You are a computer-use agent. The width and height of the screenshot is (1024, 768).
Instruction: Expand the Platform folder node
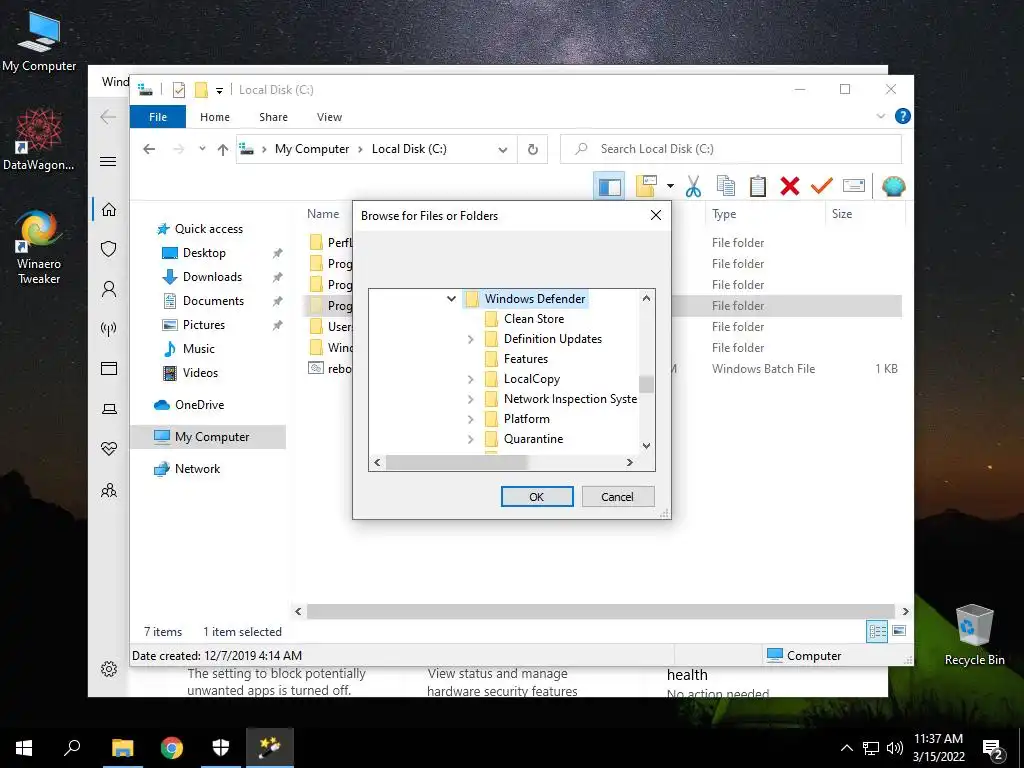click(x=471, y=419)
